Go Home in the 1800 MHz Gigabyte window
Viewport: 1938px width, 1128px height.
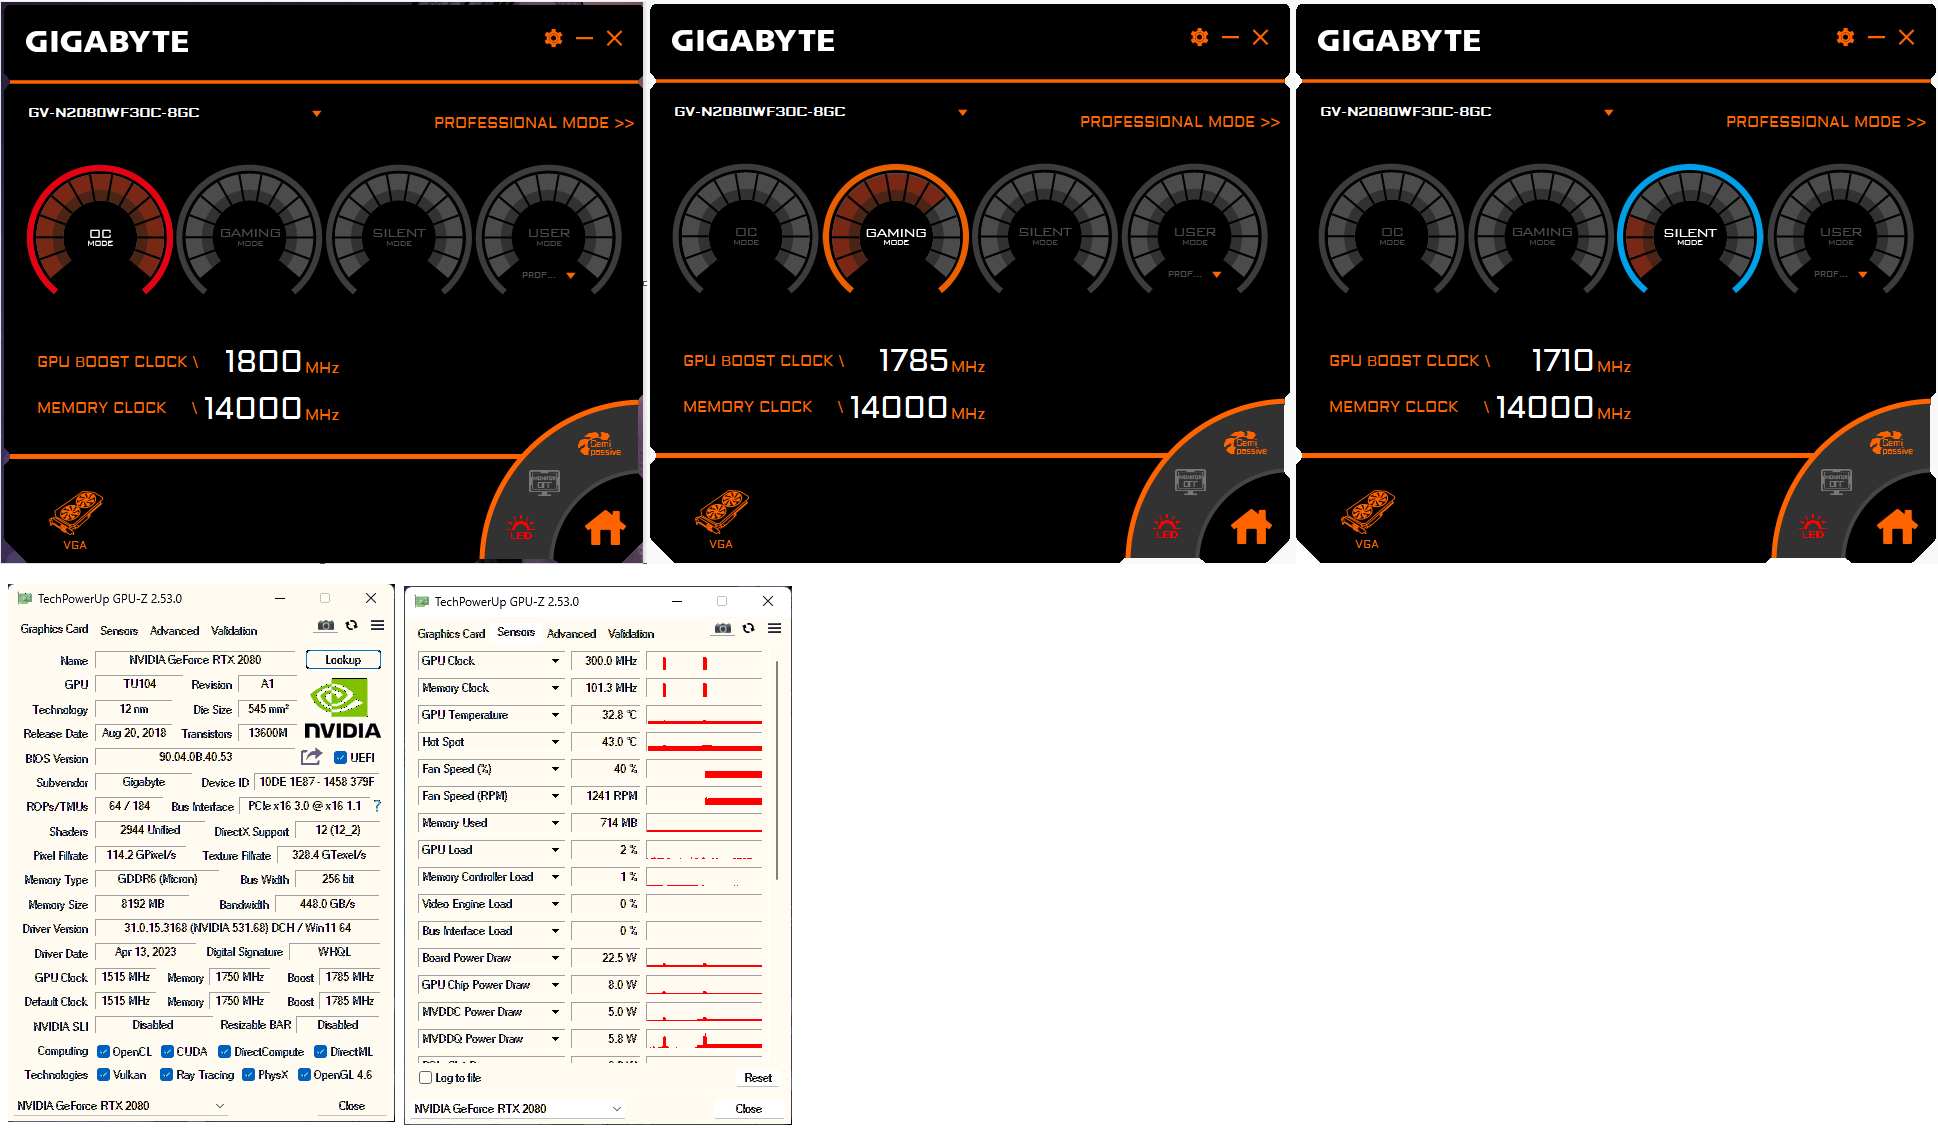click(x=605, y=526)
